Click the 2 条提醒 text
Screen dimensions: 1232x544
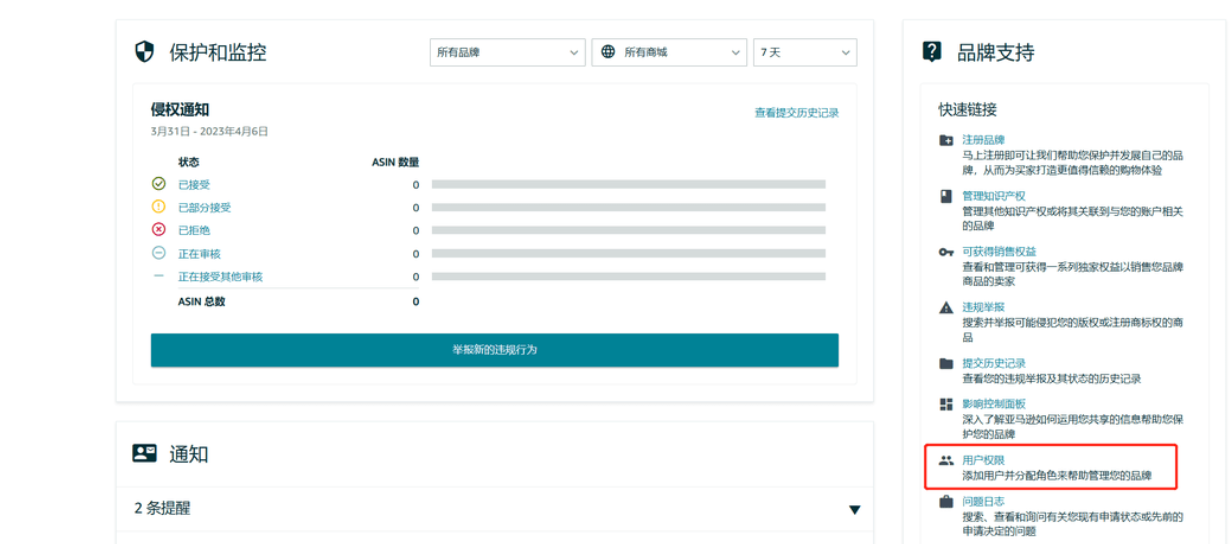point(162,508)
